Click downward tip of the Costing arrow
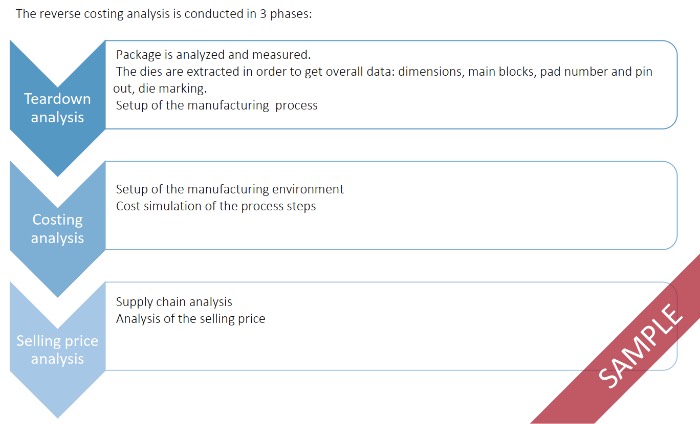Viewport: 700px width, 424px height. tap(57, 290)
